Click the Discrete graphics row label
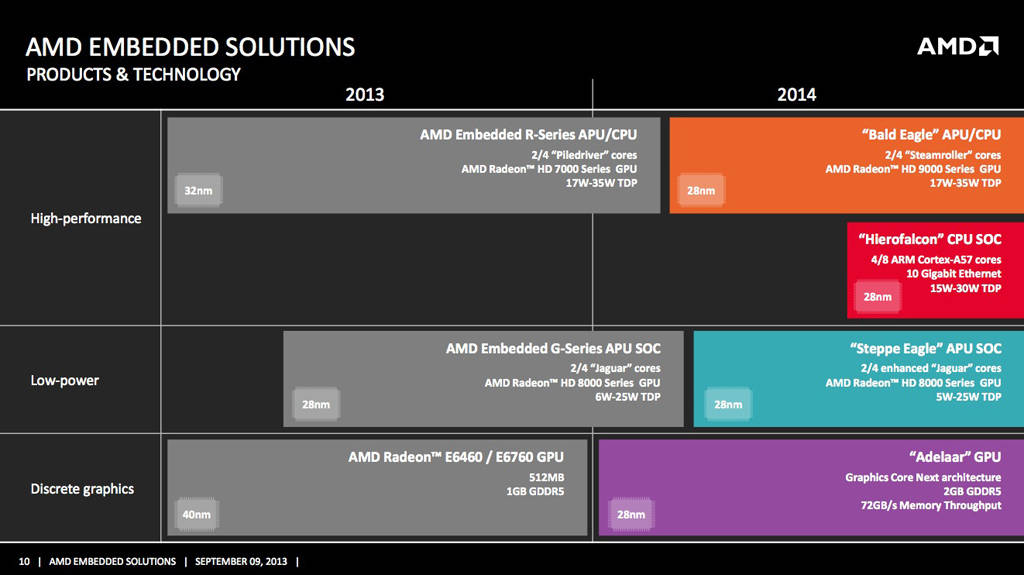Image resolution: width=1024 pixels, height=575 pixels. 82,489
